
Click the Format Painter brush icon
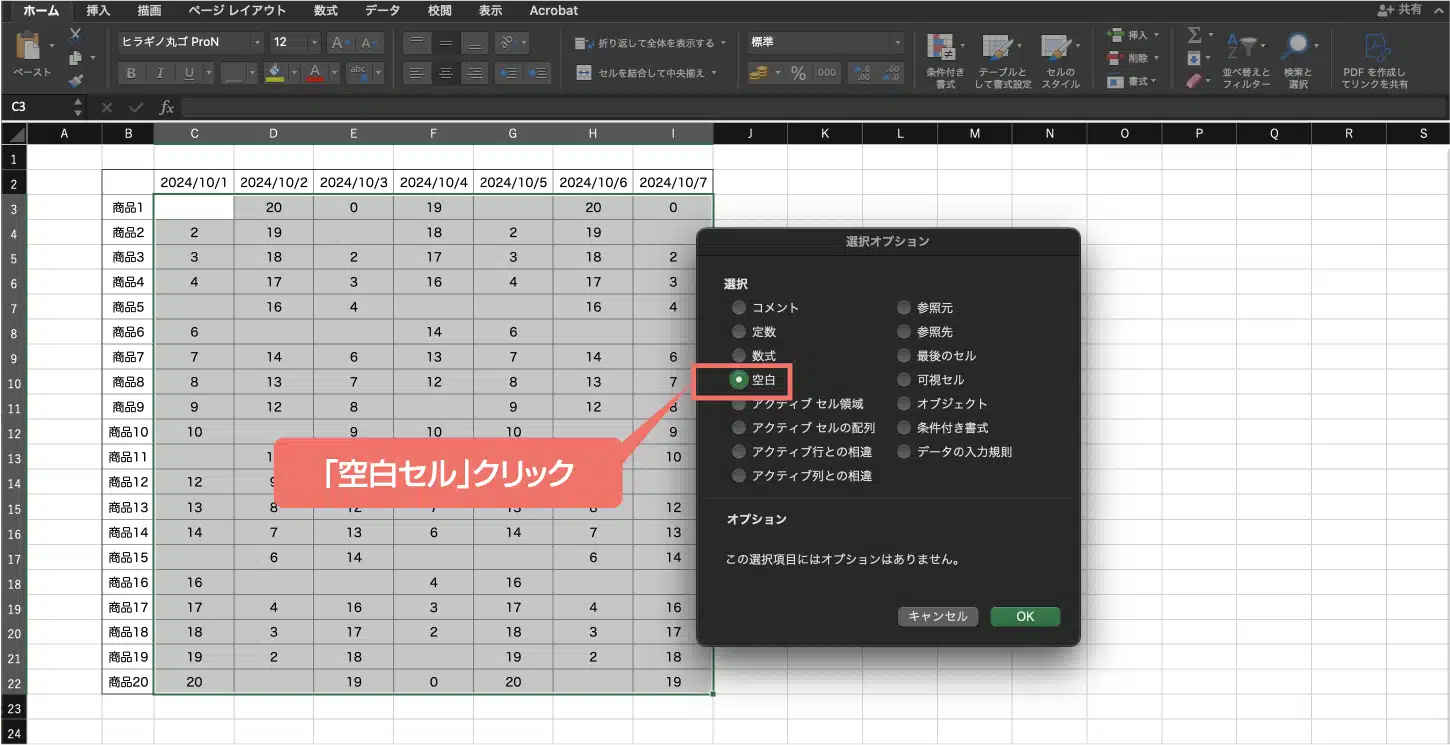[x=75, y=80]
